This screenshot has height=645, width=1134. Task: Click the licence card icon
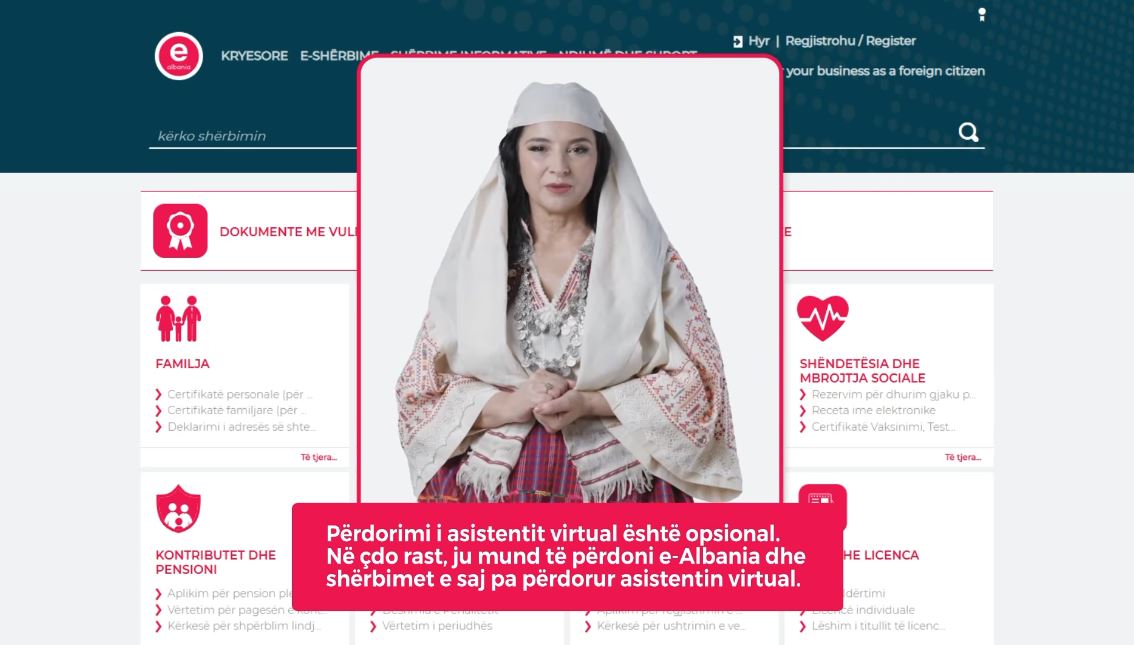coord(822,499)
